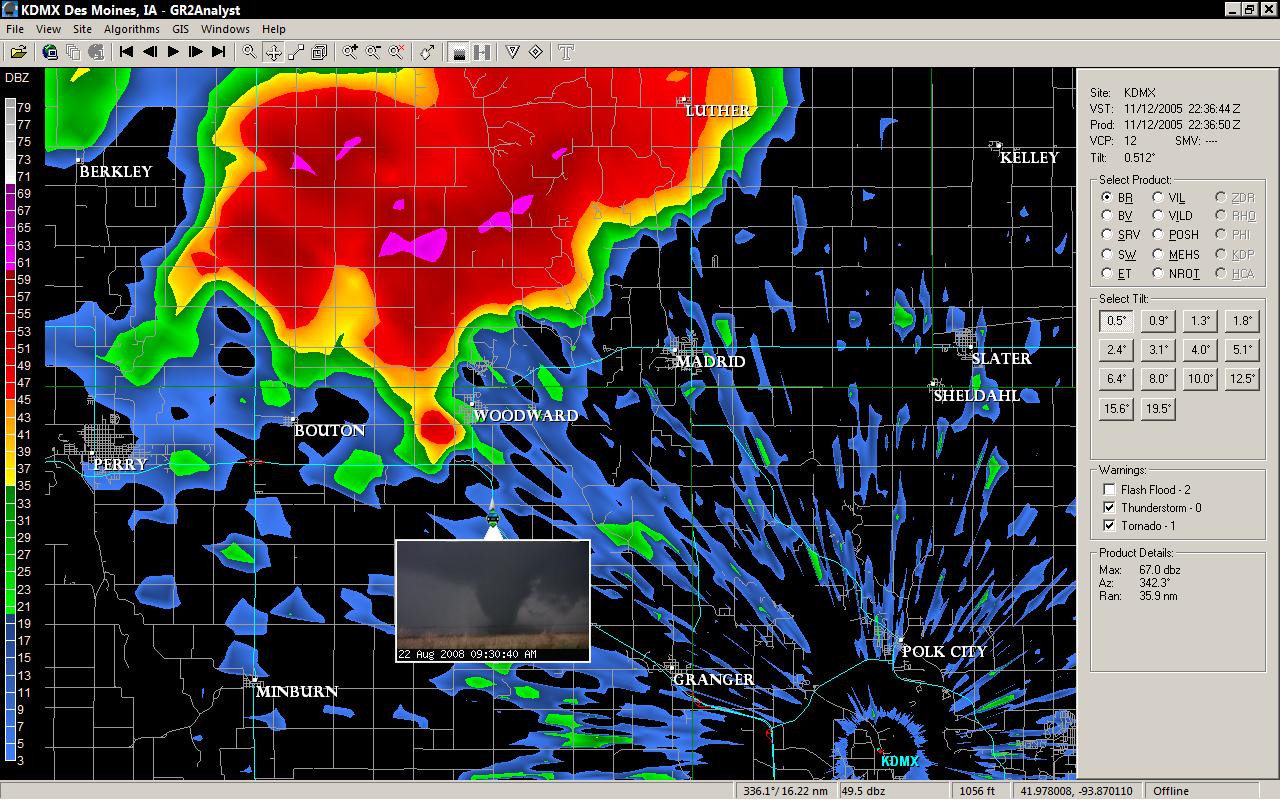The width and height of the screenshot is (1280, 800).
Task: Switch to the 1.3° tilt
Action: tap(1200, 321)
